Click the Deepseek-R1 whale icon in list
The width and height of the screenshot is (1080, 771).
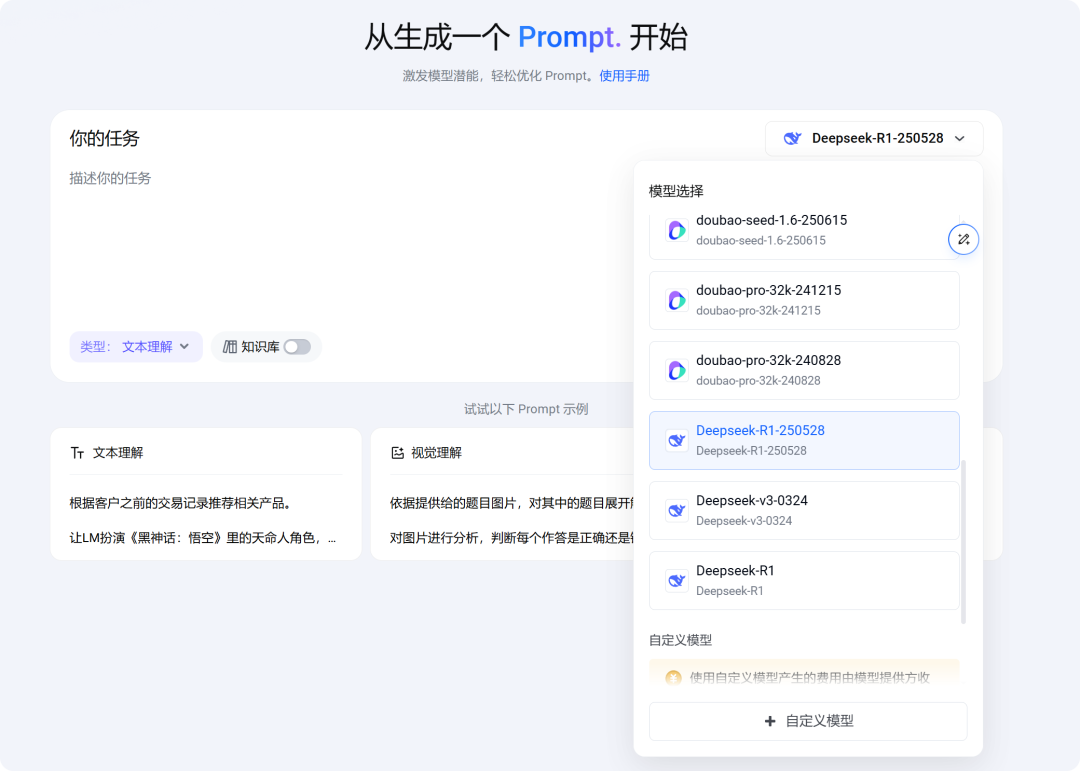pos(676,581)
